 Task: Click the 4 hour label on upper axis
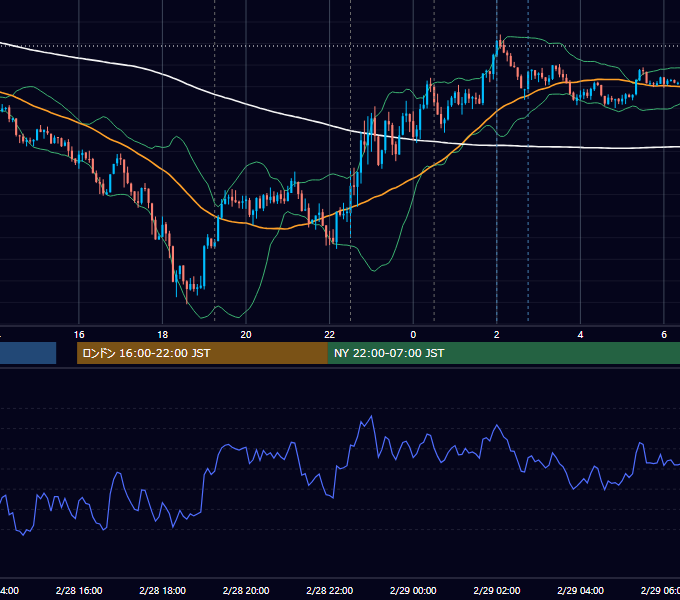click(580, 335)
